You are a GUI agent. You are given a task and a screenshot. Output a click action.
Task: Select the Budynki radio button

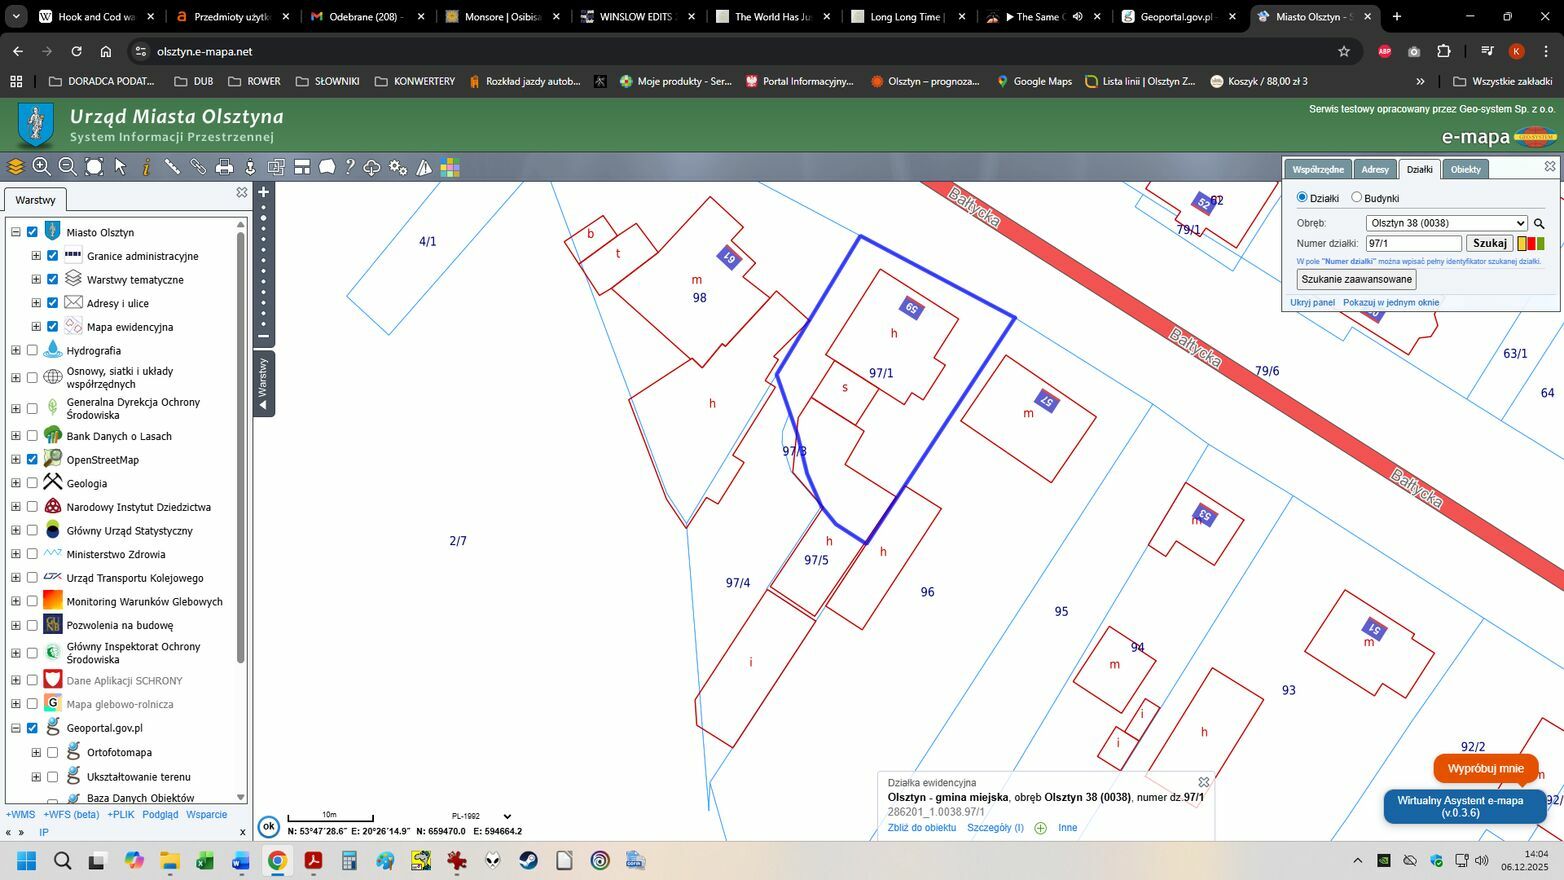(1357, 198)
